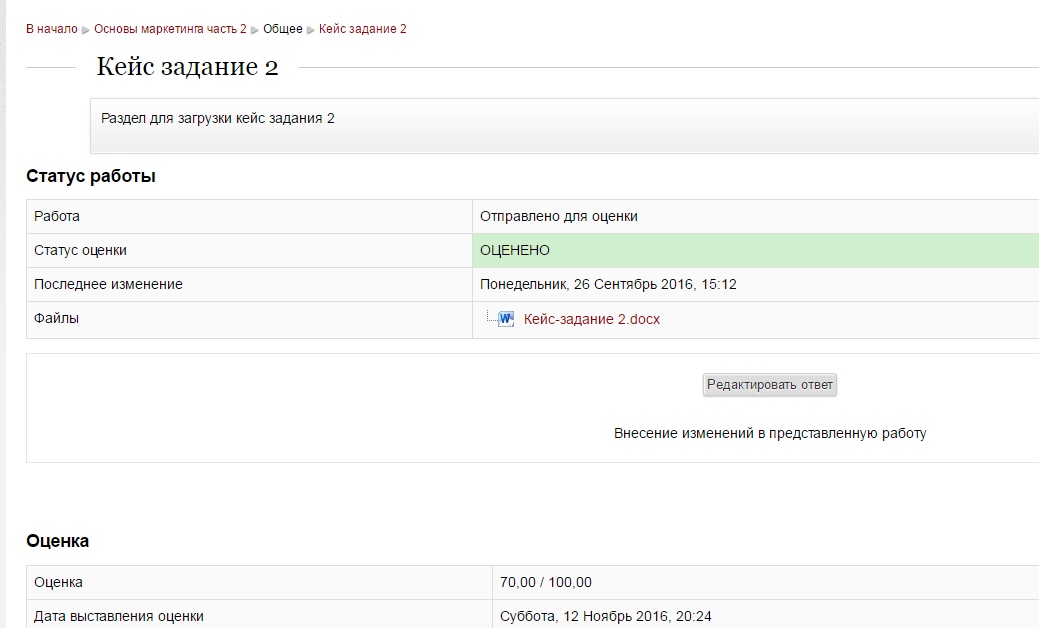Click the «Внесение изменений в представленную работу» hint text

click(x=769, y=433)
